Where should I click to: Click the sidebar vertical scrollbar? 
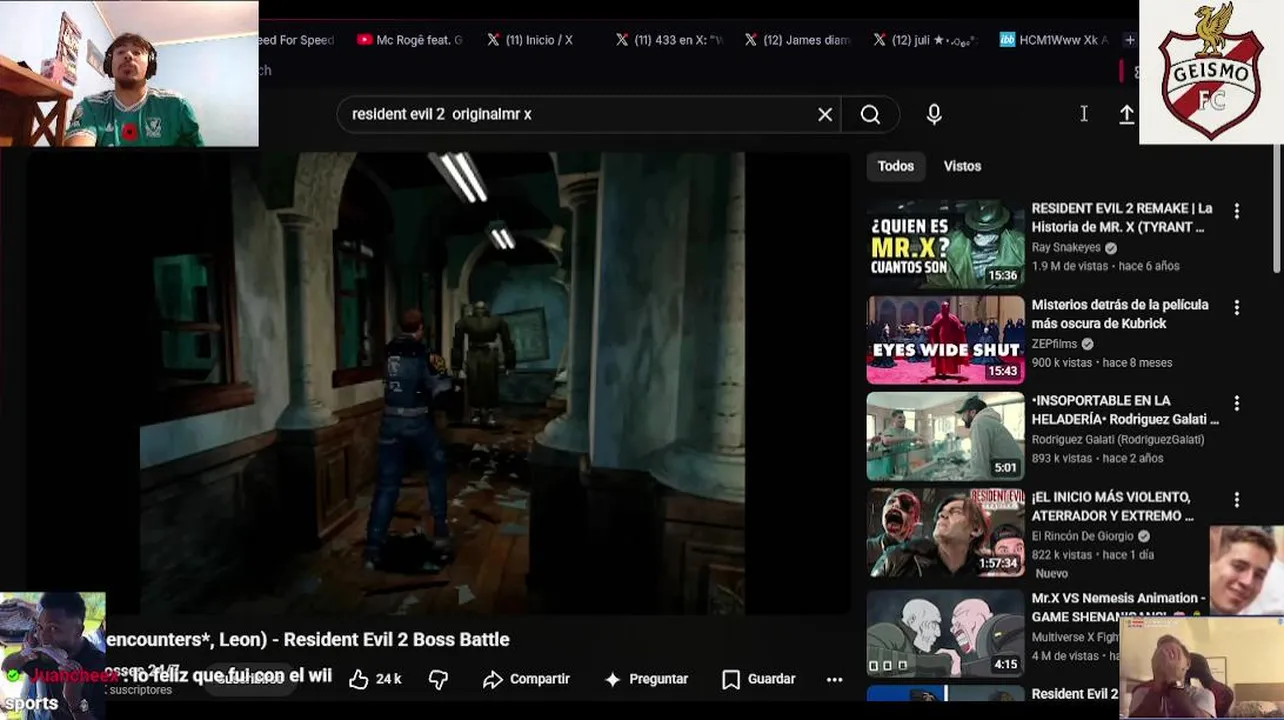(1277, 208)
